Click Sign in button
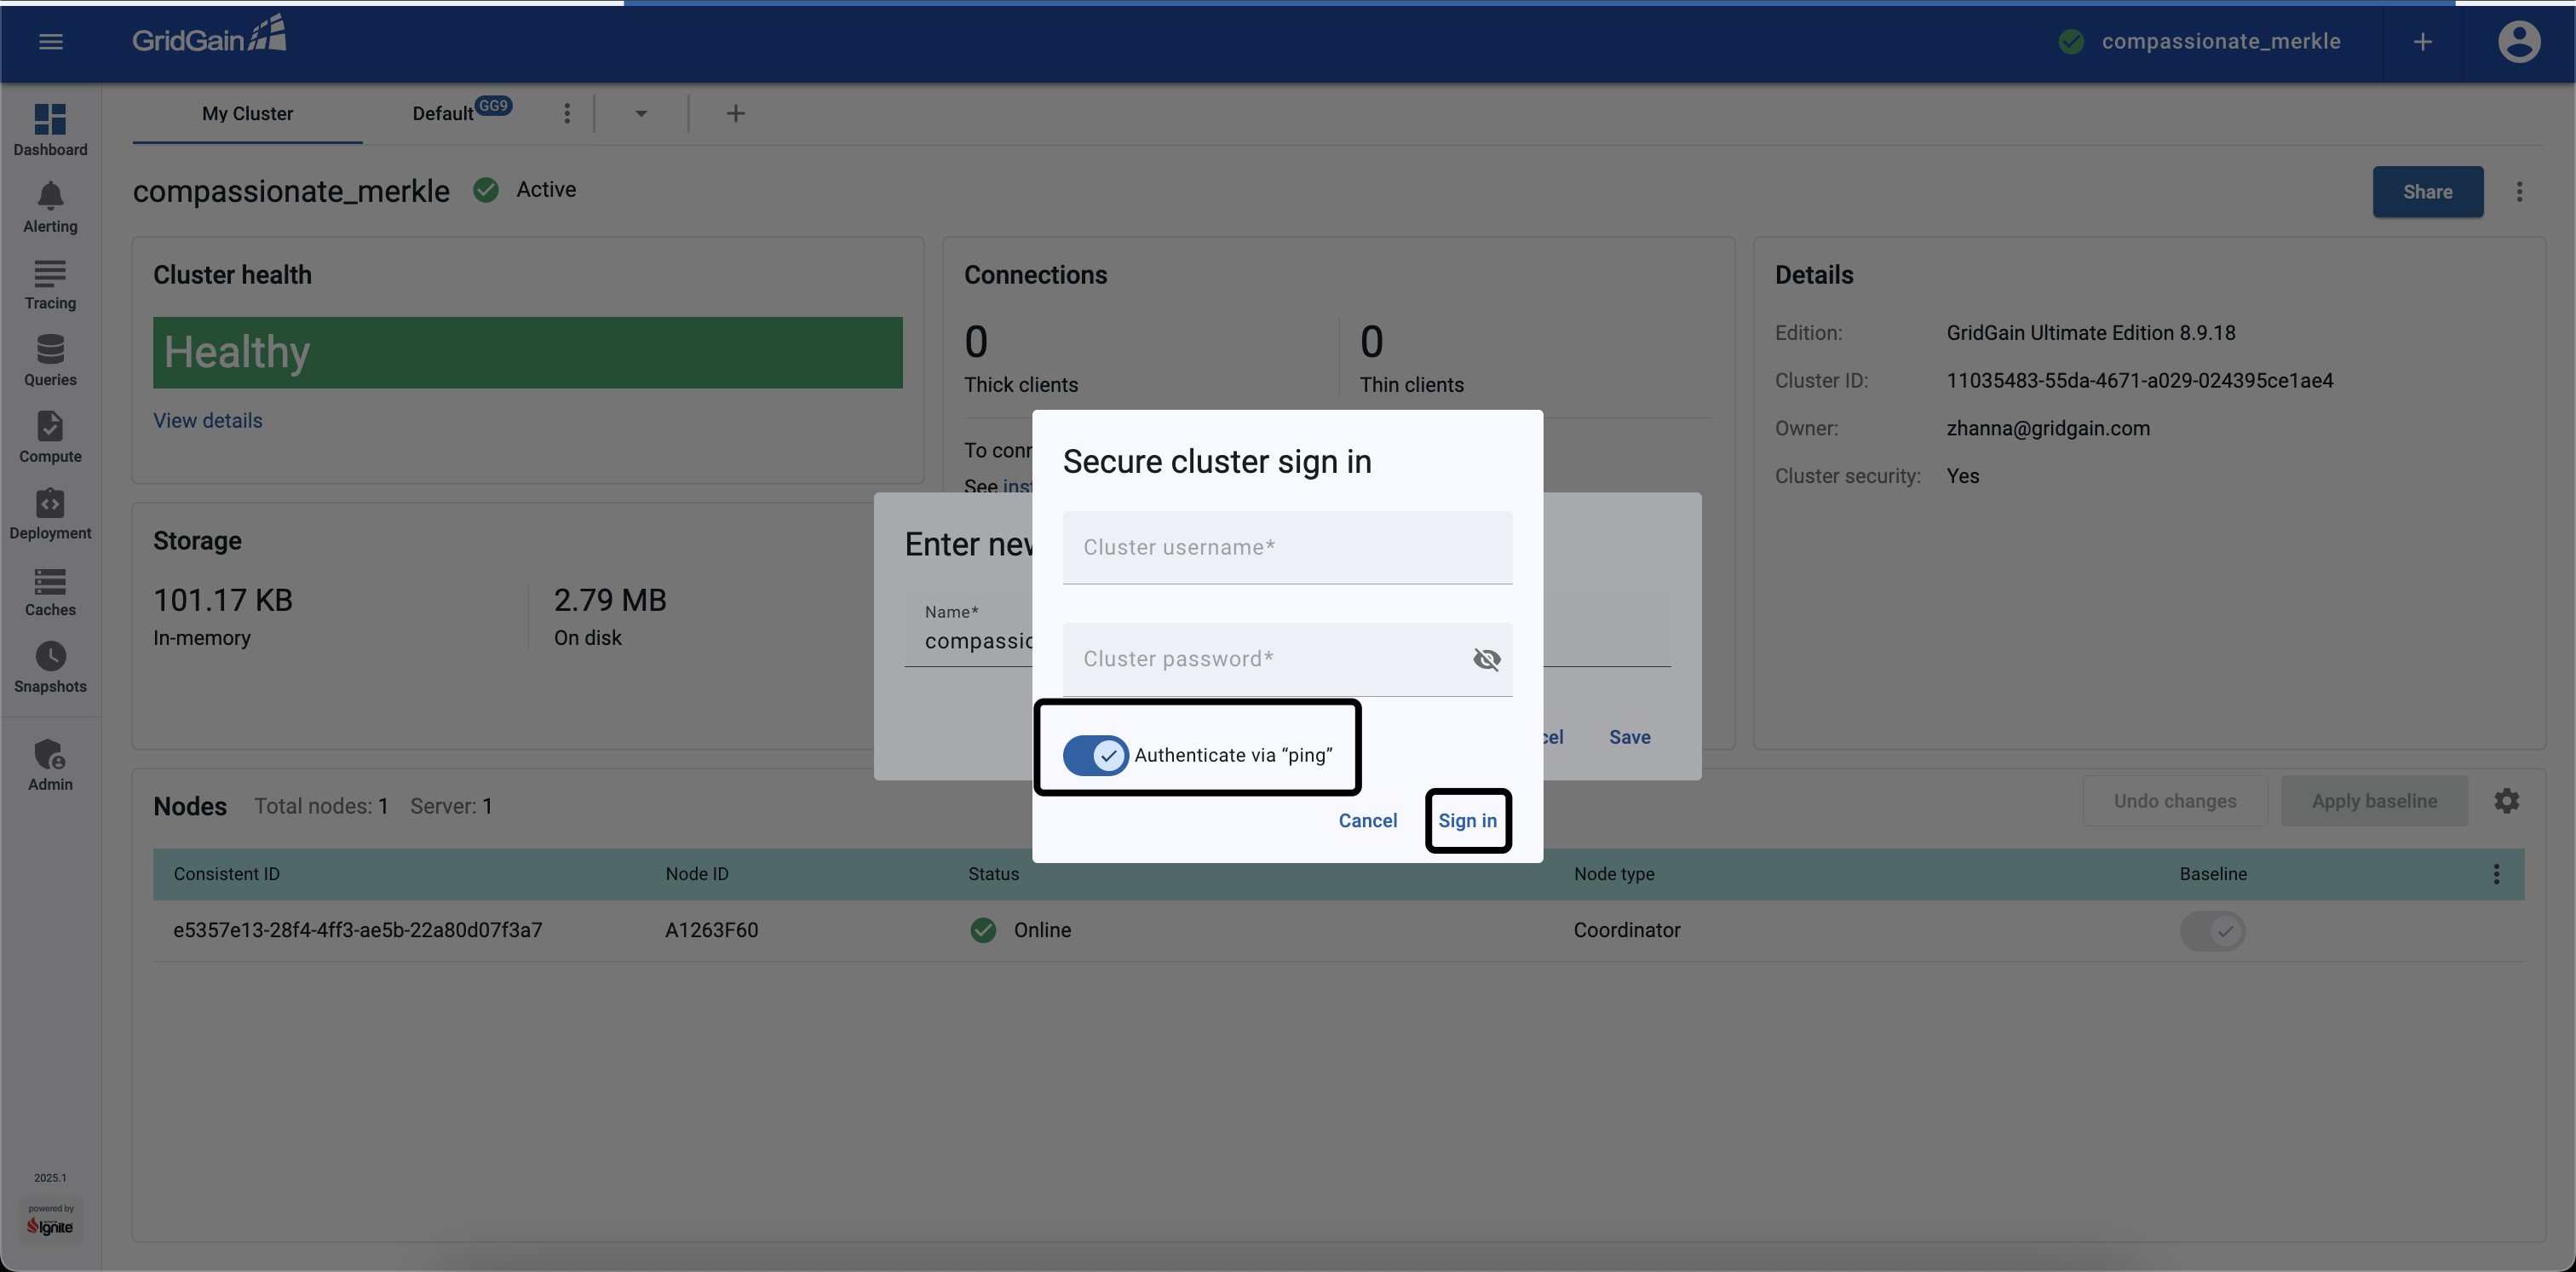2576x1272 pixels. coord(1467,820)
